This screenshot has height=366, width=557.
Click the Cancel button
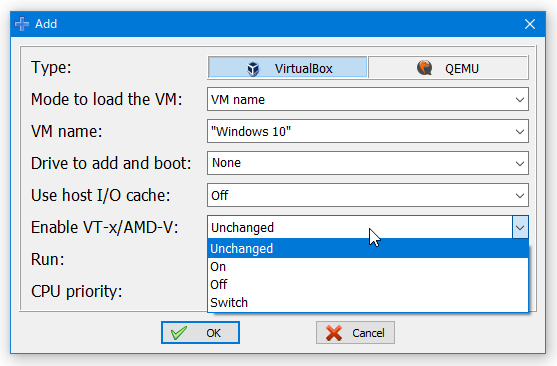(x=355, y=333)
